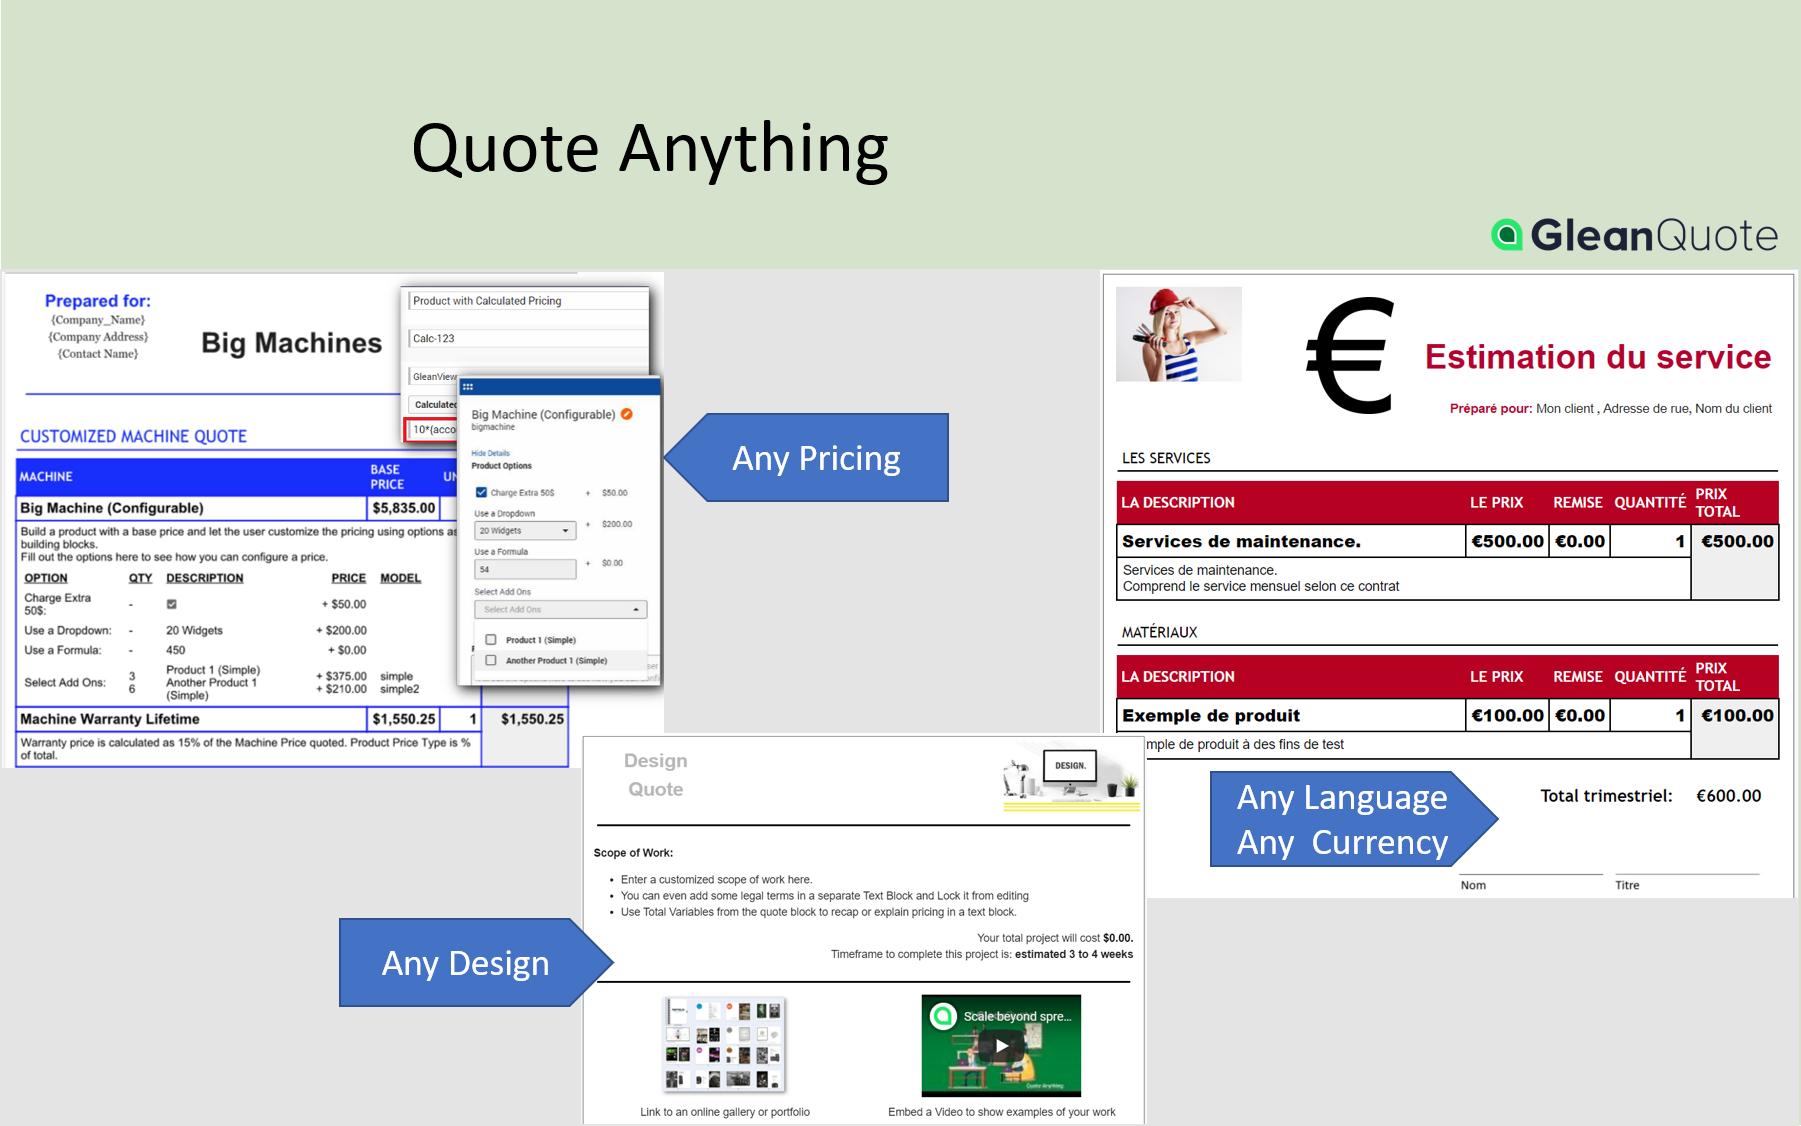This screenshot has height=1126, width=1801.
Task: Select the MATÉRIAUX section header
Action: (1159, 632)
